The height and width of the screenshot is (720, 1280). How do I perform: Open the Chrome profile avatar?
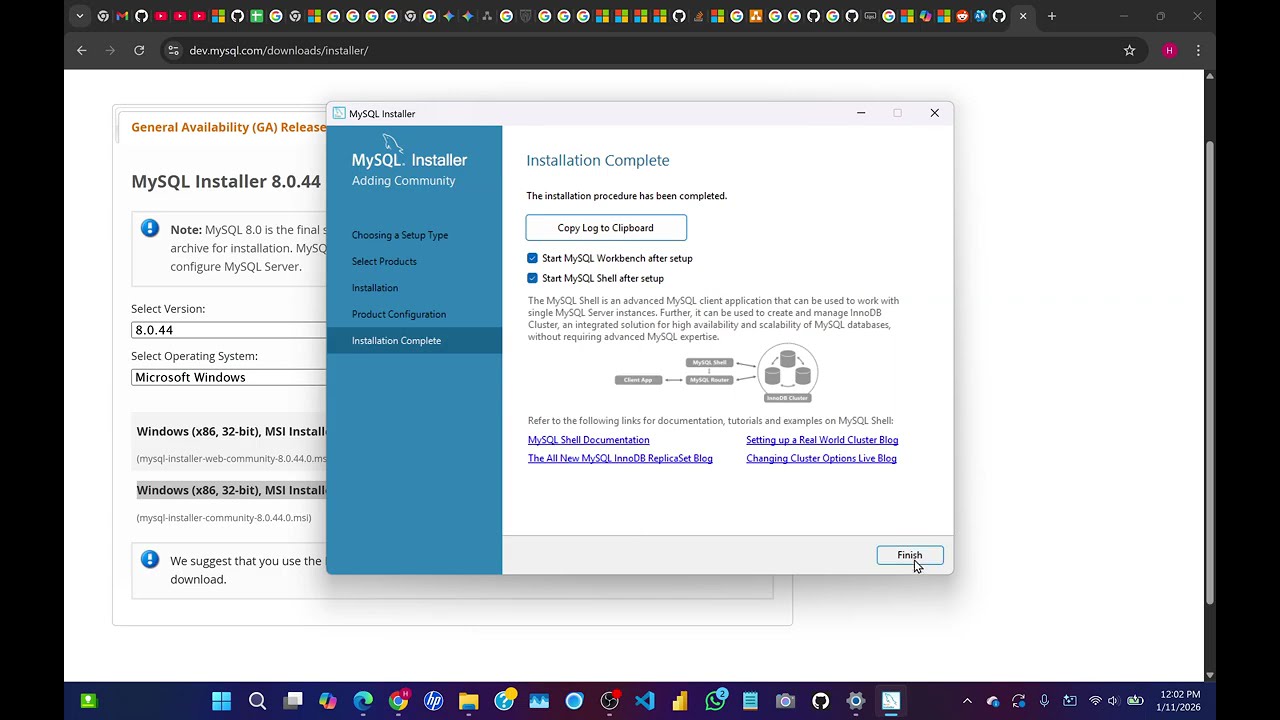coord(1169,50)
